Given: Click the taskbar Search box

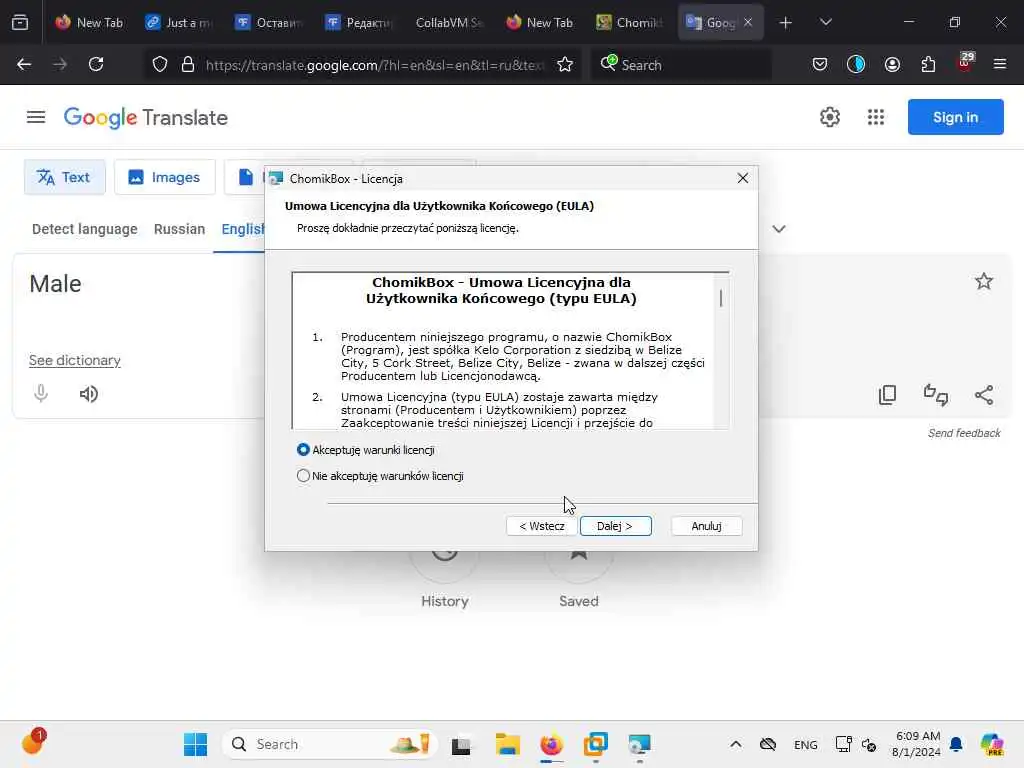Looking at the screenshot, I should click(x=330, y=744).
